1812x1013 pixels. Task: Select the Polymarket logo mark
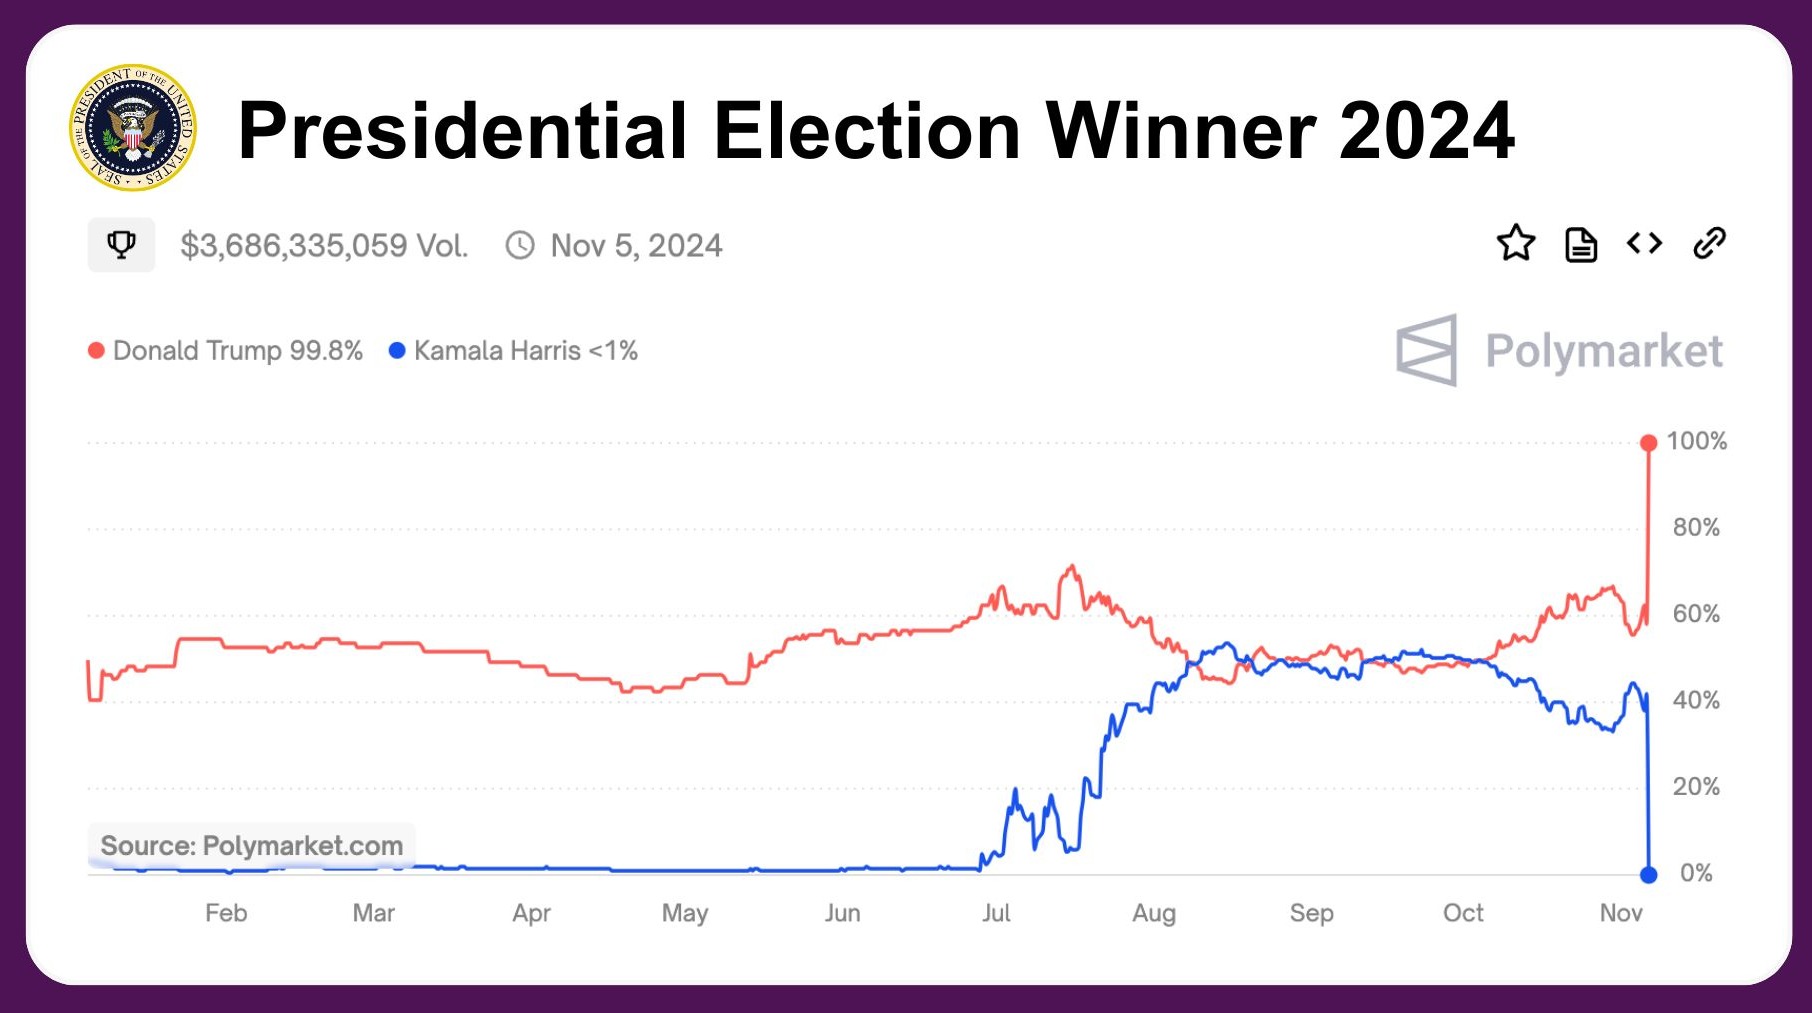1426,351
